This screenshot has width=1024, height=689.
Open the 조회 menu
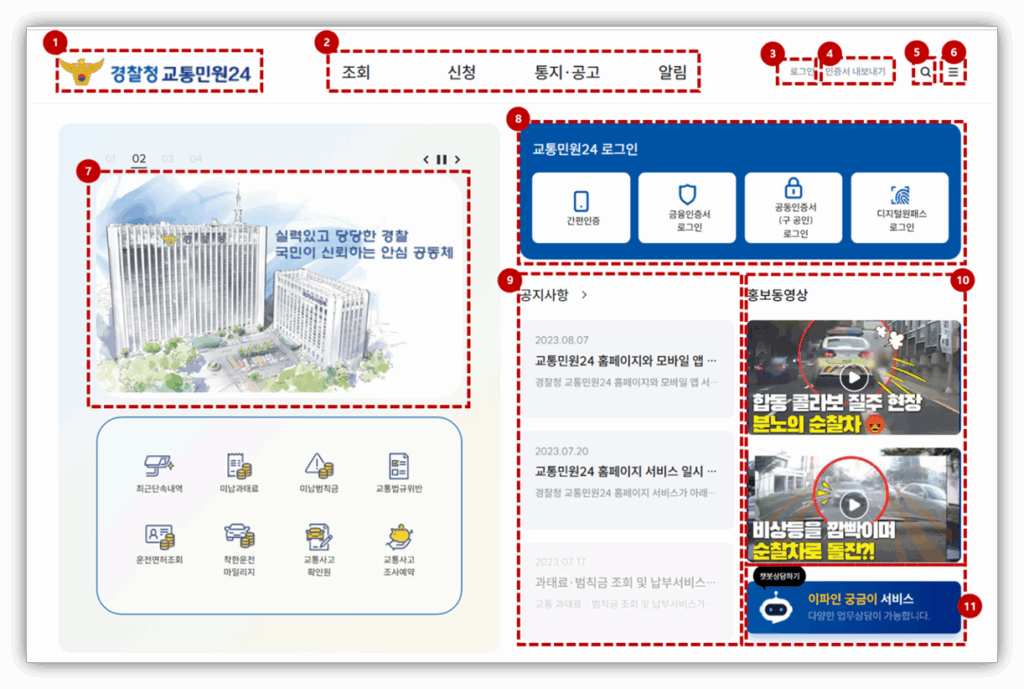(356, 72)
